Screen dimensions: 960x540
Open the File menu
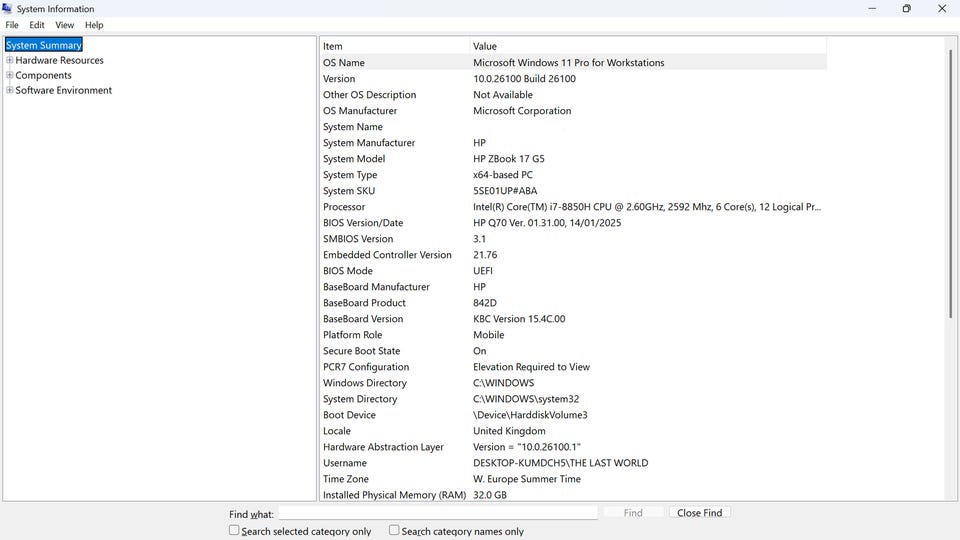click(x=12, y=25)
